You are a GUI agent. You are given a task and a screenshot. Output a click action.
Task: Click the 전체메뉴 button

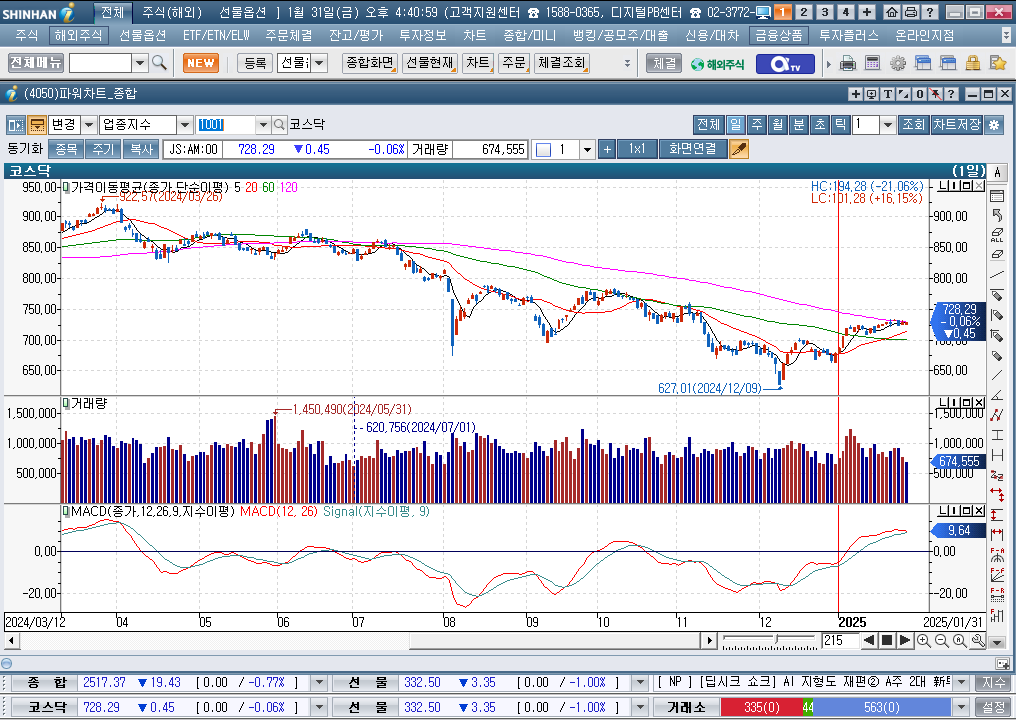coord(36,63)
